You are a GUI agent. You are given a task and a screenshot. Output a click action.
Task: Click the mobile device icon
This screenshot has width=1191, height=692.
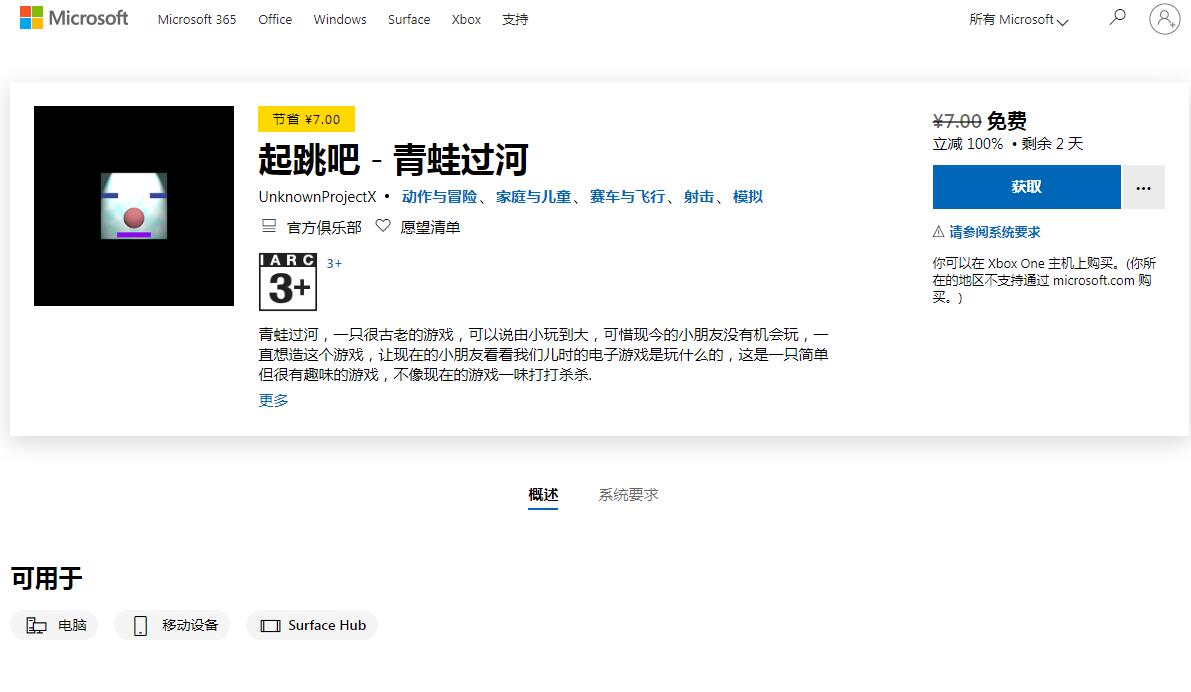[x=141, y=625]
